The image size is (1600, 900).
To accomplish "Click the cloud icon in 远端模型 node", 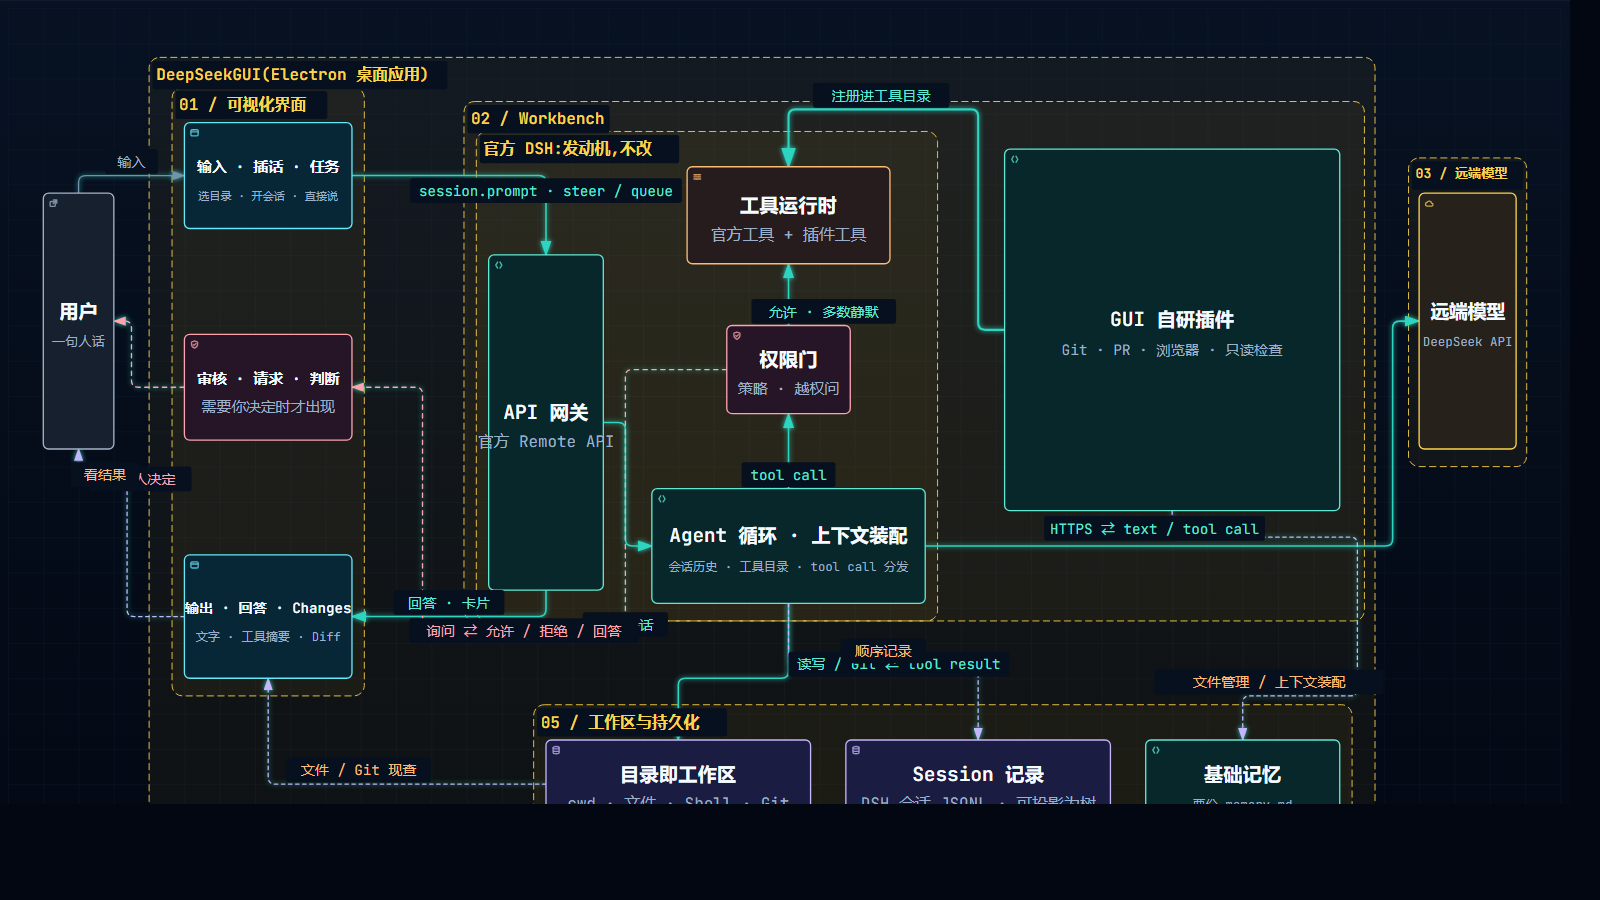I will coord(1429,203).
